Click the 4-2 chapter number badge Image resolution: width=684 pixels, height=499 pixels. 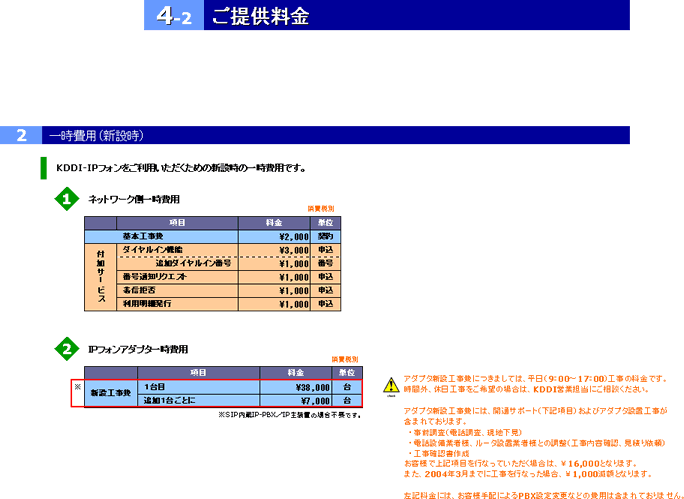tap(174, 15)
